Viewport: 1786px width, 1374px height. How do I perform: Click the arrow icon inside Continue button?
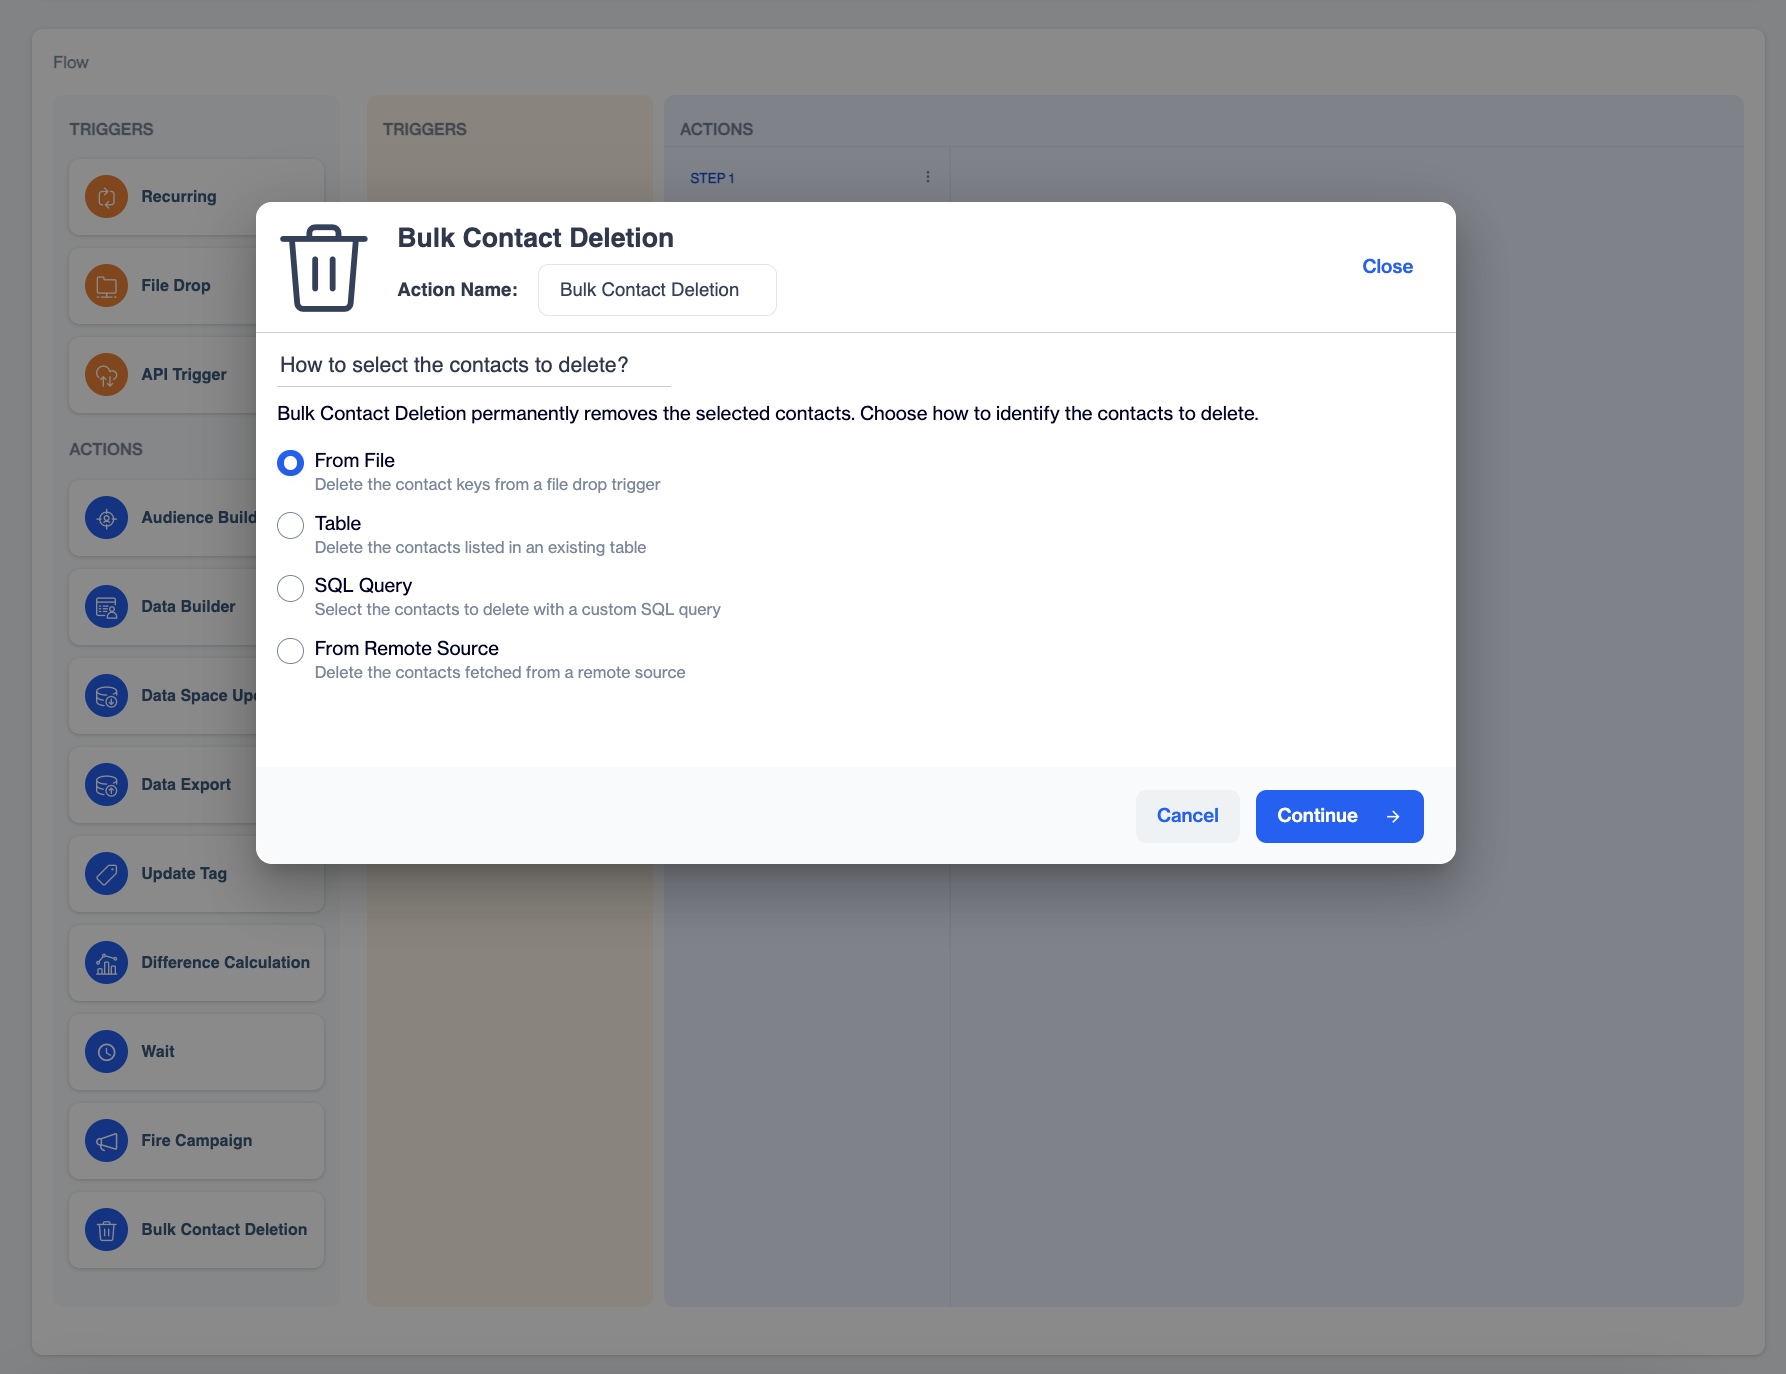pyautogui.click(x=1393, y=817)
